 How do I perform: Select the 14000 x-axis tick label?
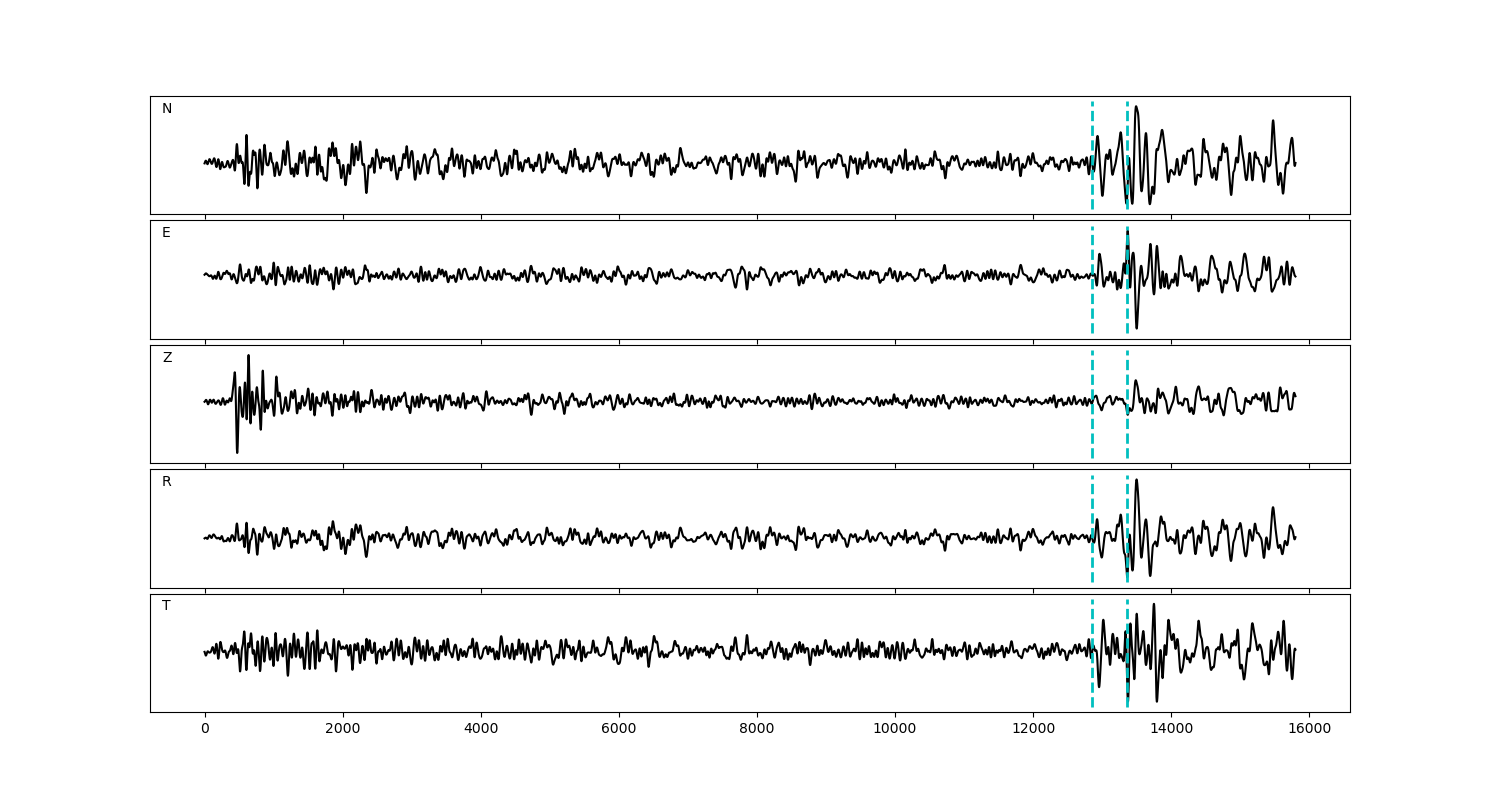point(1171,730)
